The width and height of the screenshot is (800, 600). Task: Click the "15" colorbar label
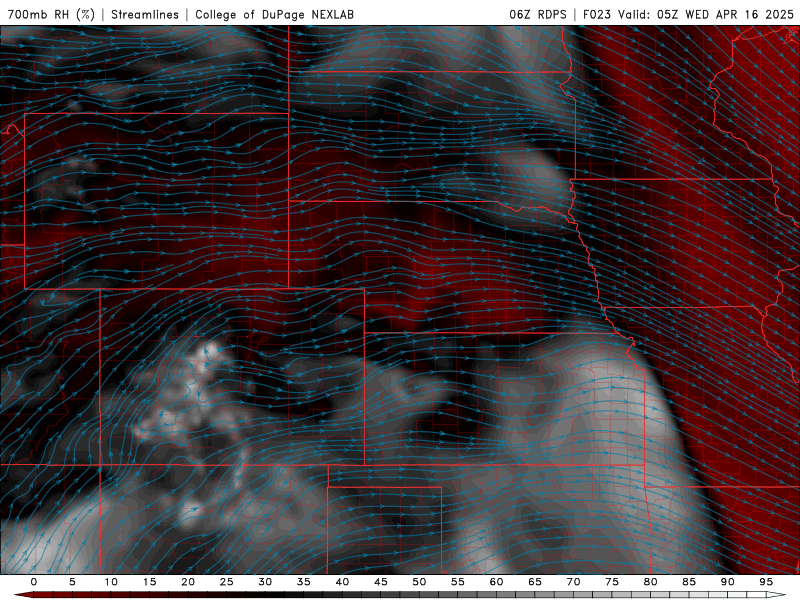pyautogui.click(x=149, y=582)
